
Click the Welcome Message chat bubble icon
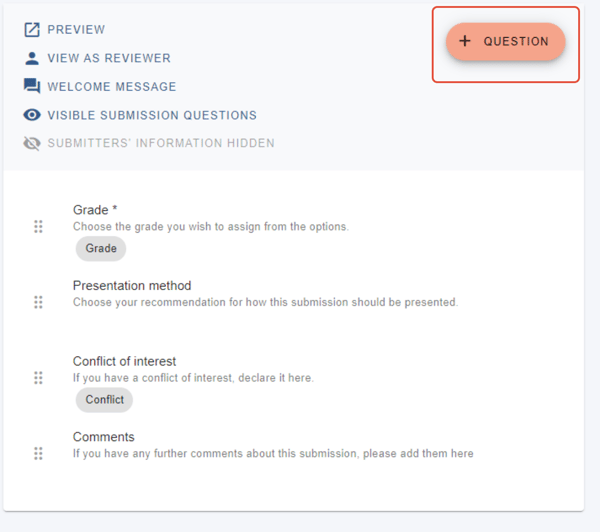32,86
